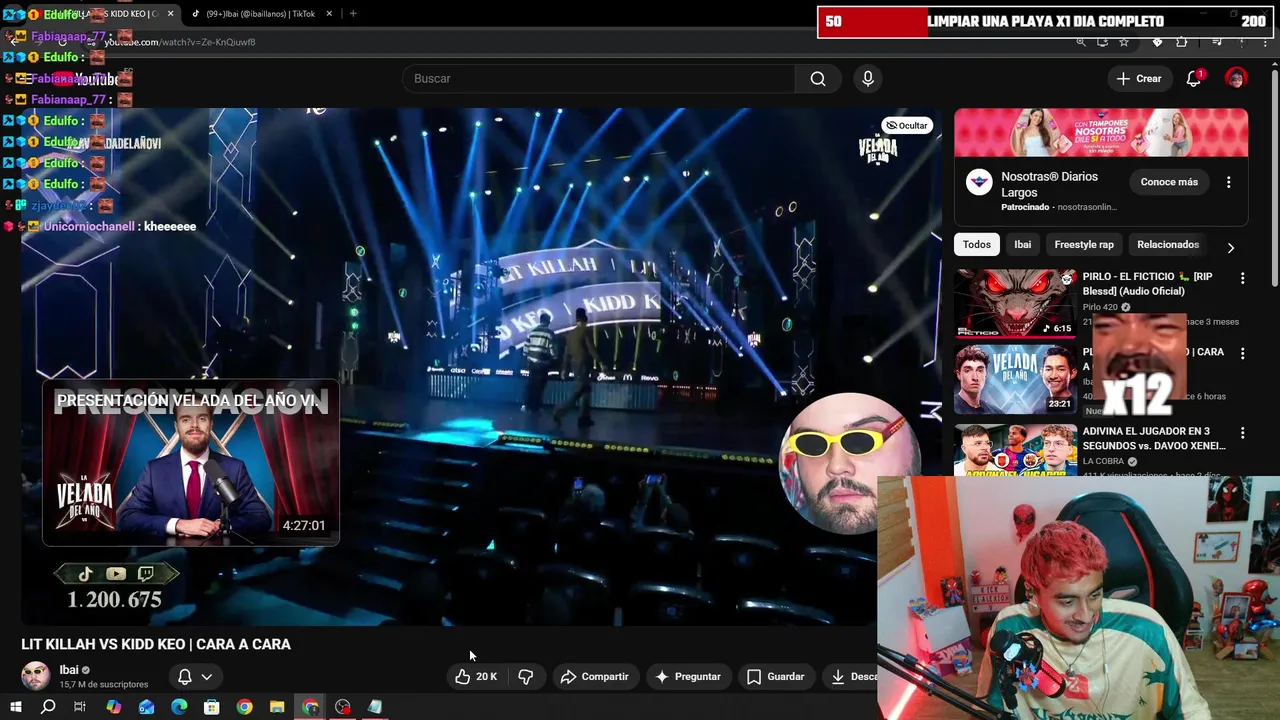
Task: Focus the Buscar search field
Action: coord(598,79)
